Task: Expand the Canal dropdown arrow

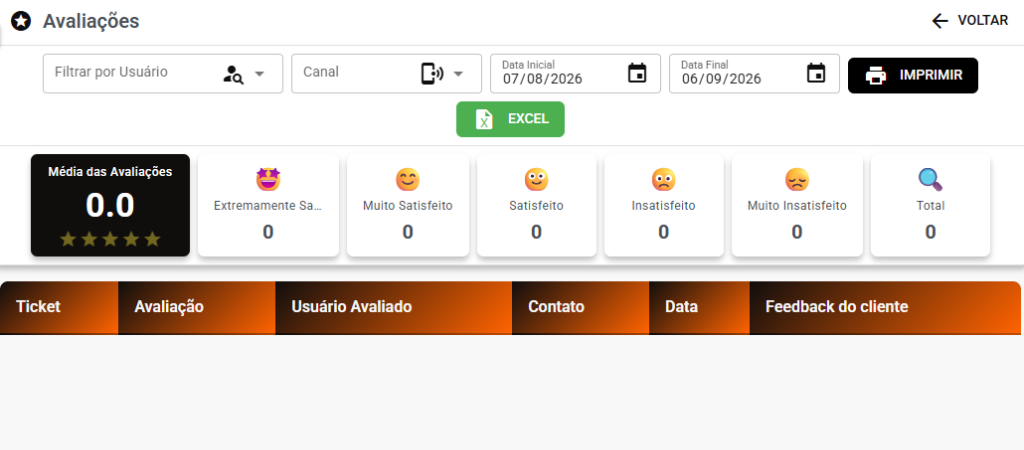Action: click(458, 74)
